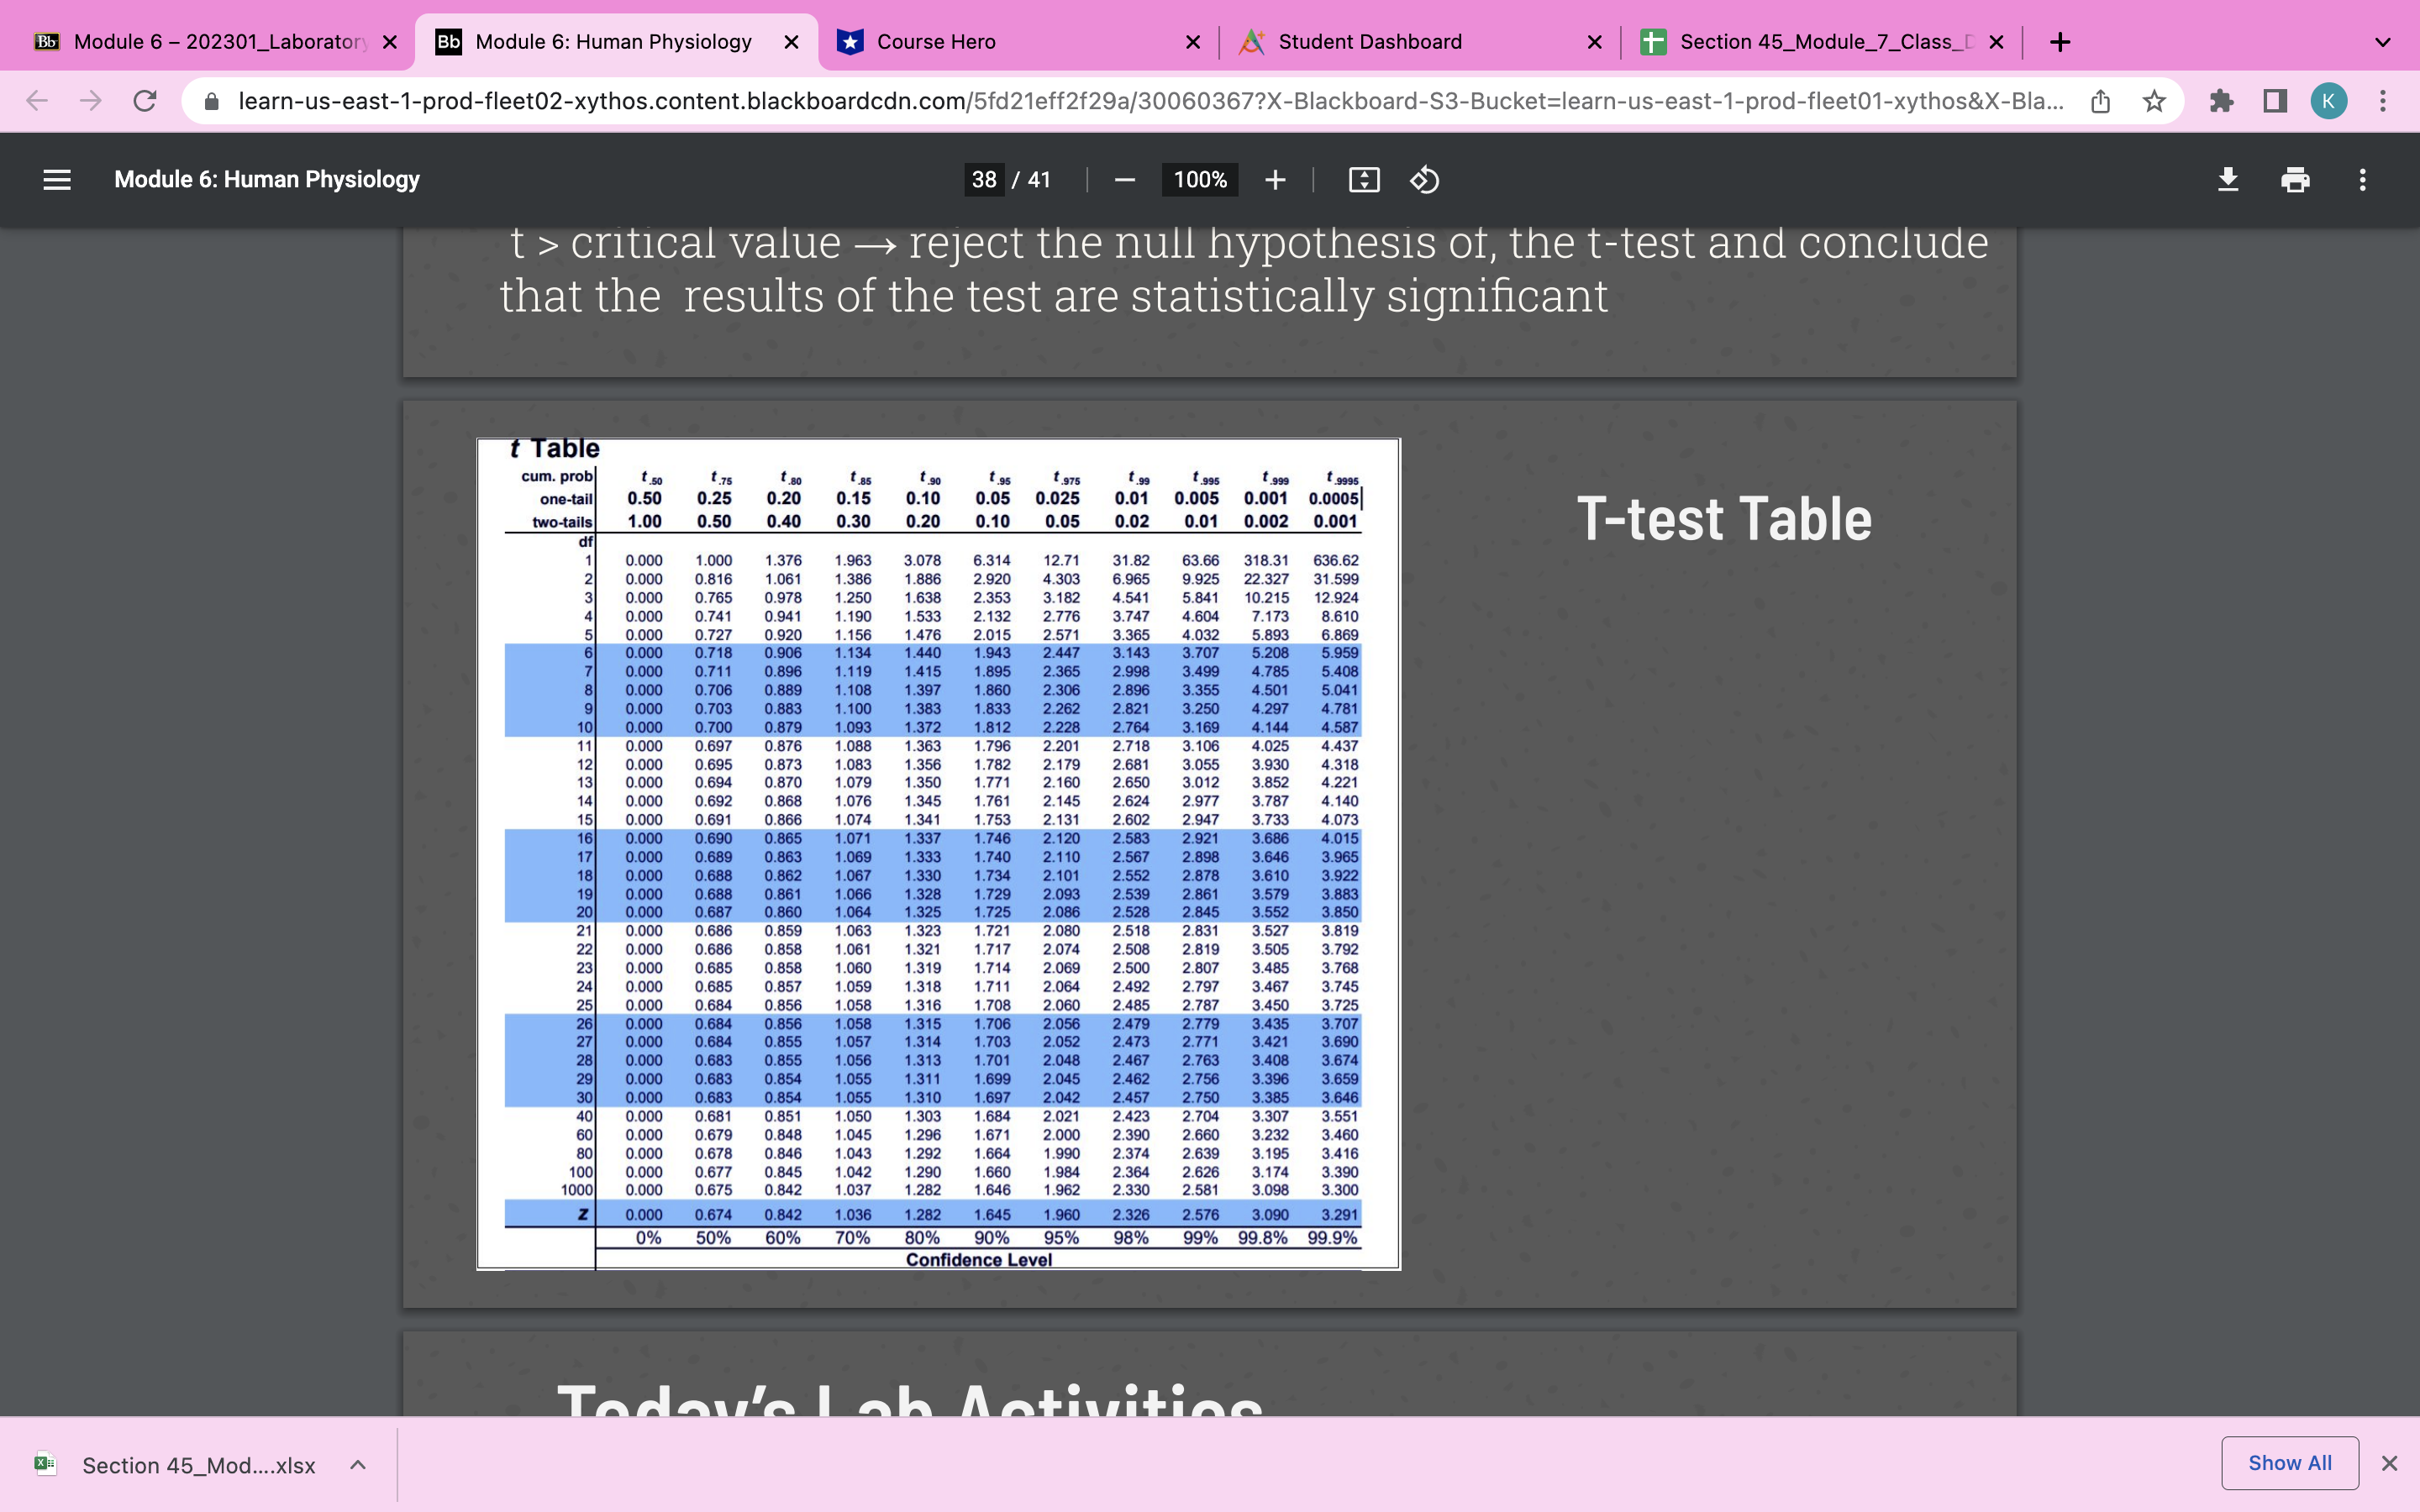Click the page number input field

coord(984,180)
